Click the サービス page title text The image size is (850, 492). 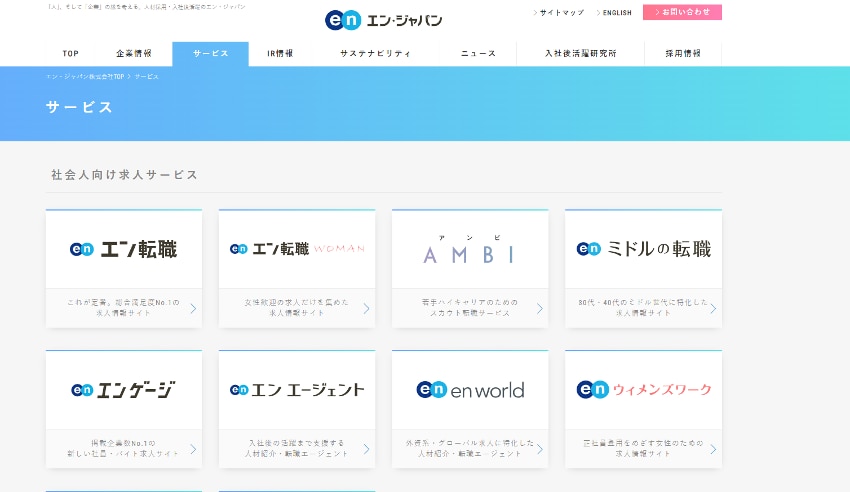pyautogui.click(x=79, y=107)
